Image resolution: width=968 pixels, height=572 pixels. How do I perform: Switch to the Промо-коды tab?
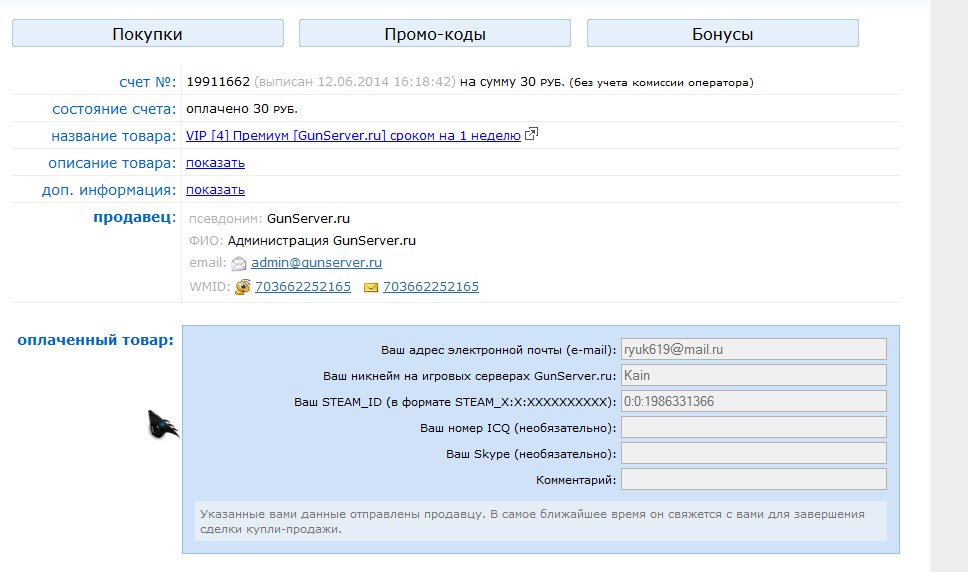(x=434, y=34)
